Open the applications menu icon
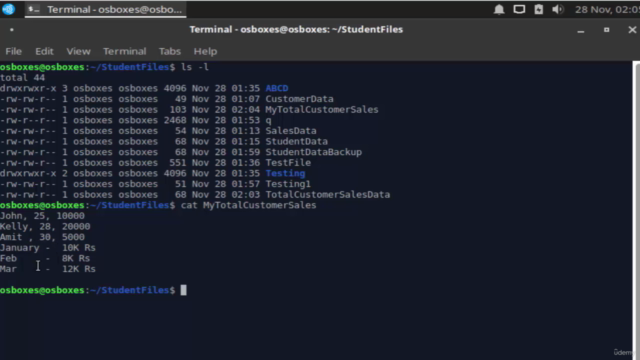The width and height of the screenshot is (640, 360). (8, 9)
